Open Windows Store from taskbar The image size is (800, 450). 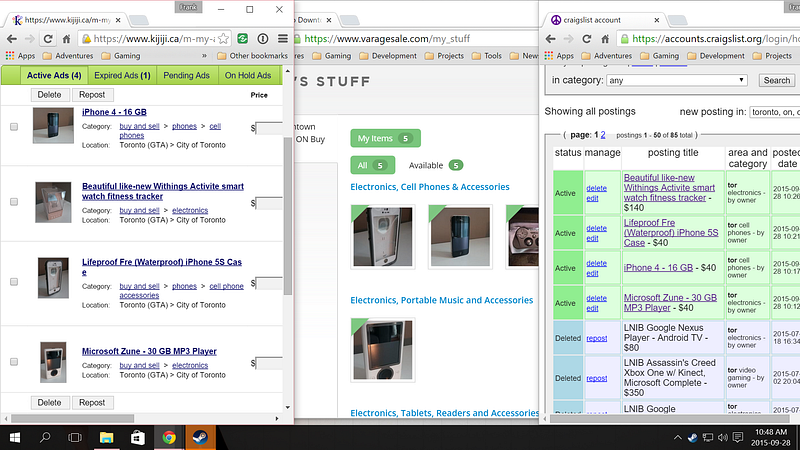(138, 438)
